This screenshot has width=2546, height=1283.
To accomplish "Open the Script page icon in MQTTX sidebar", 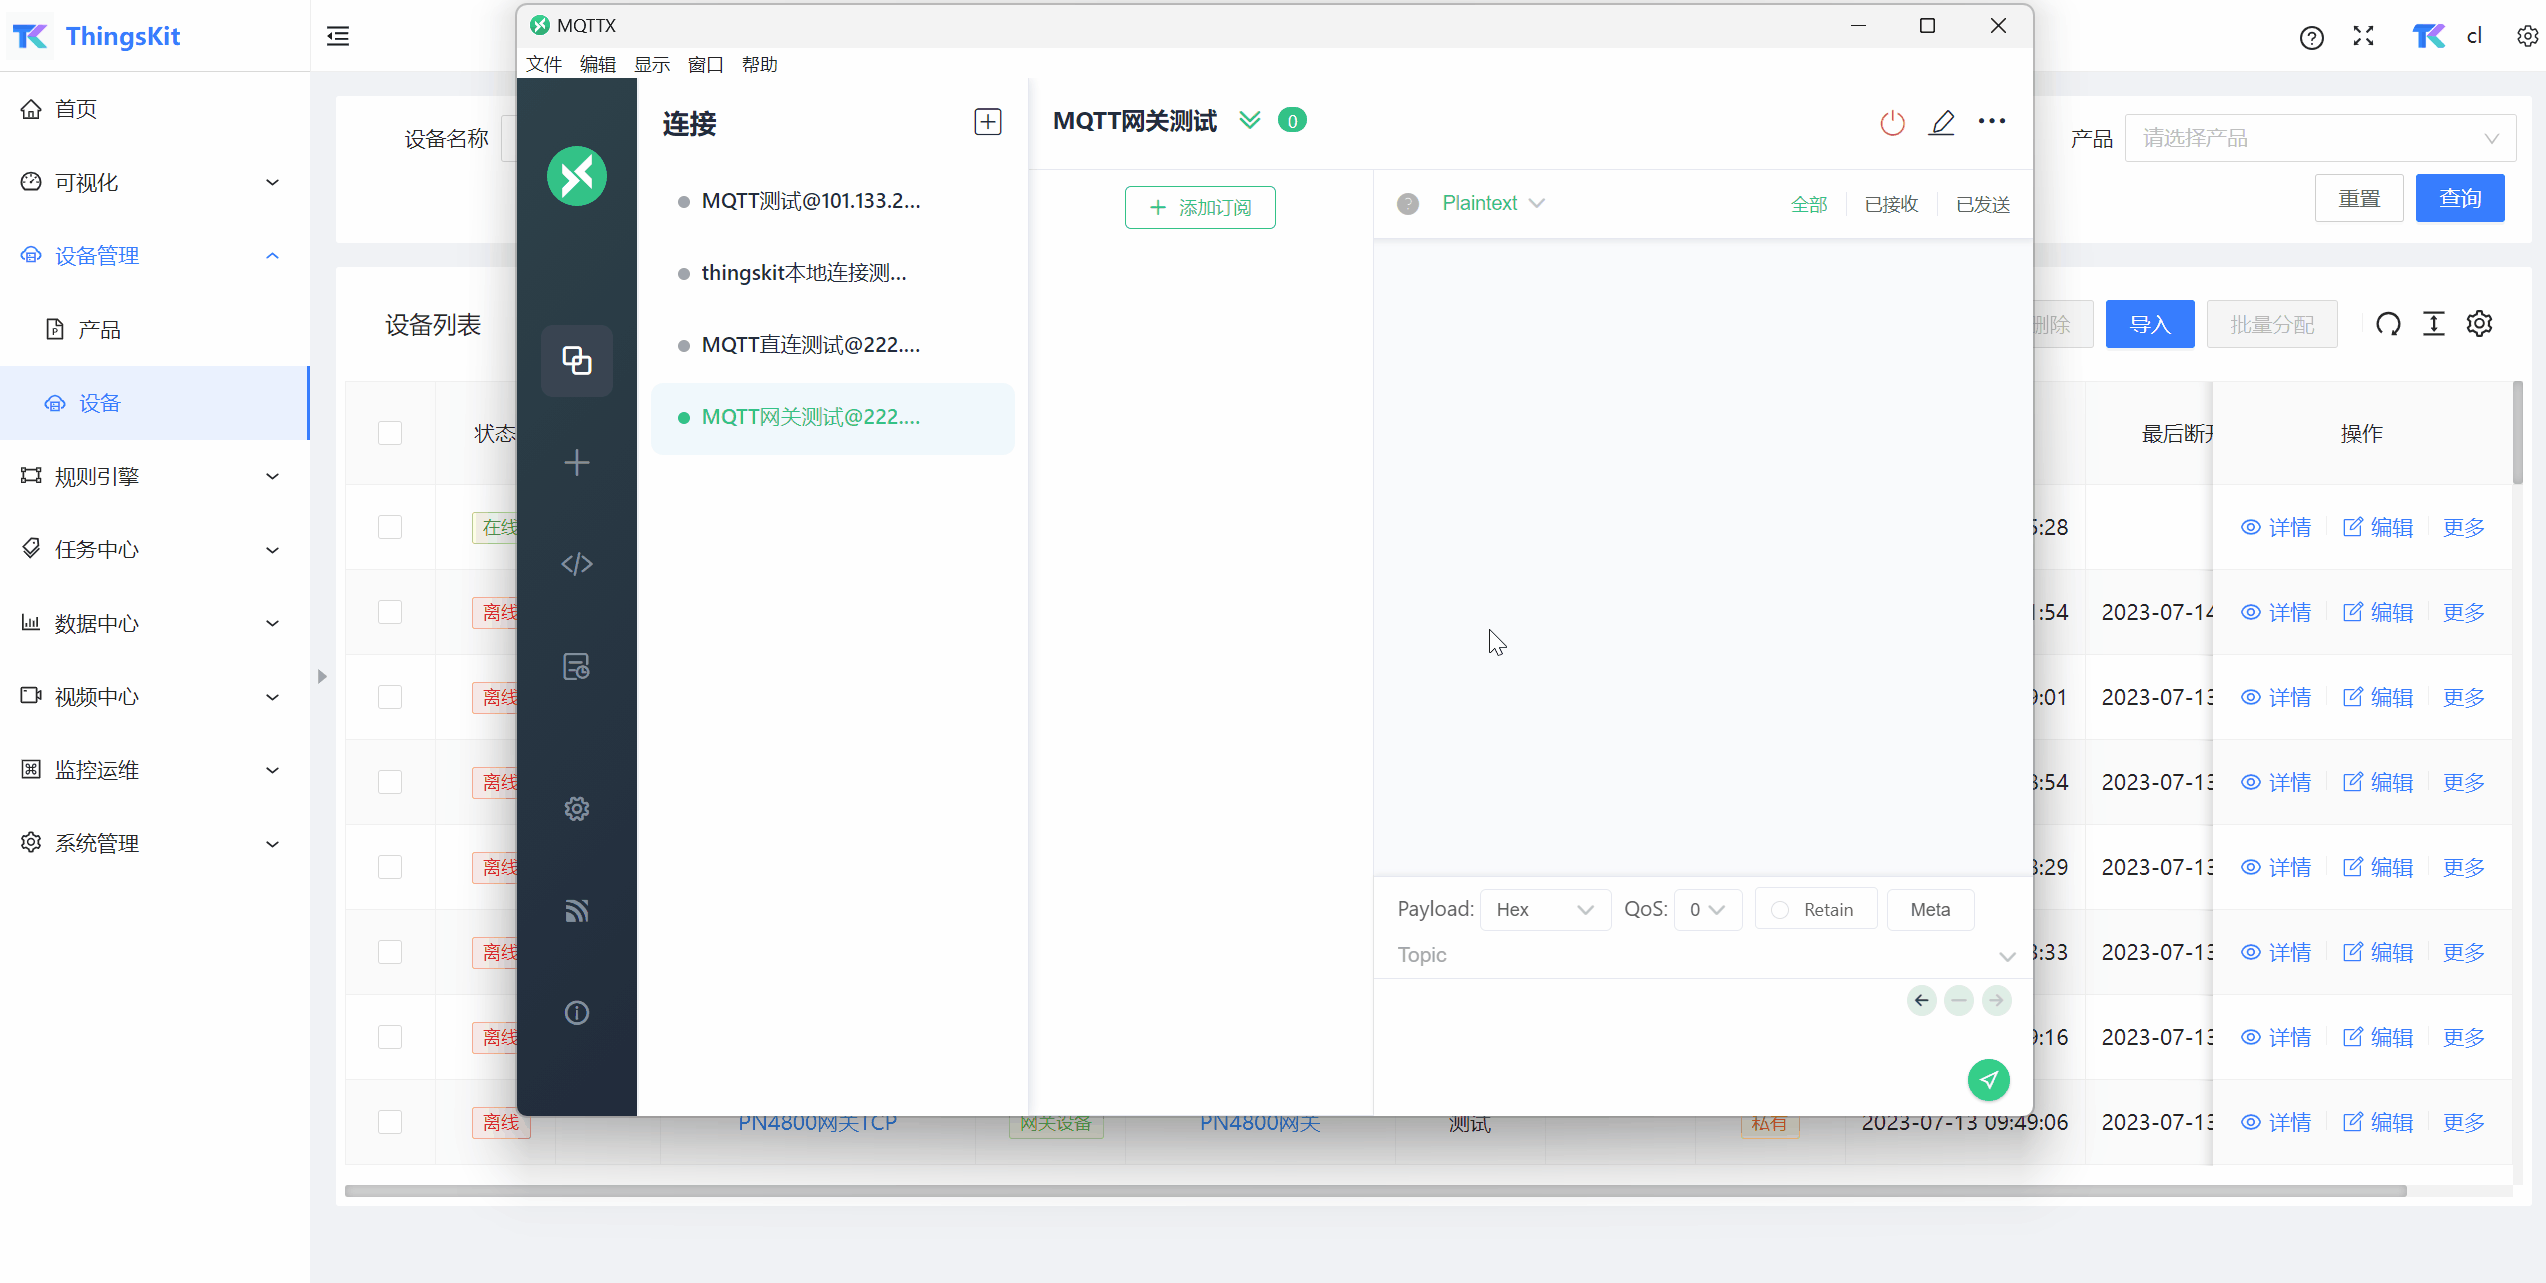I will click(576, 564).
